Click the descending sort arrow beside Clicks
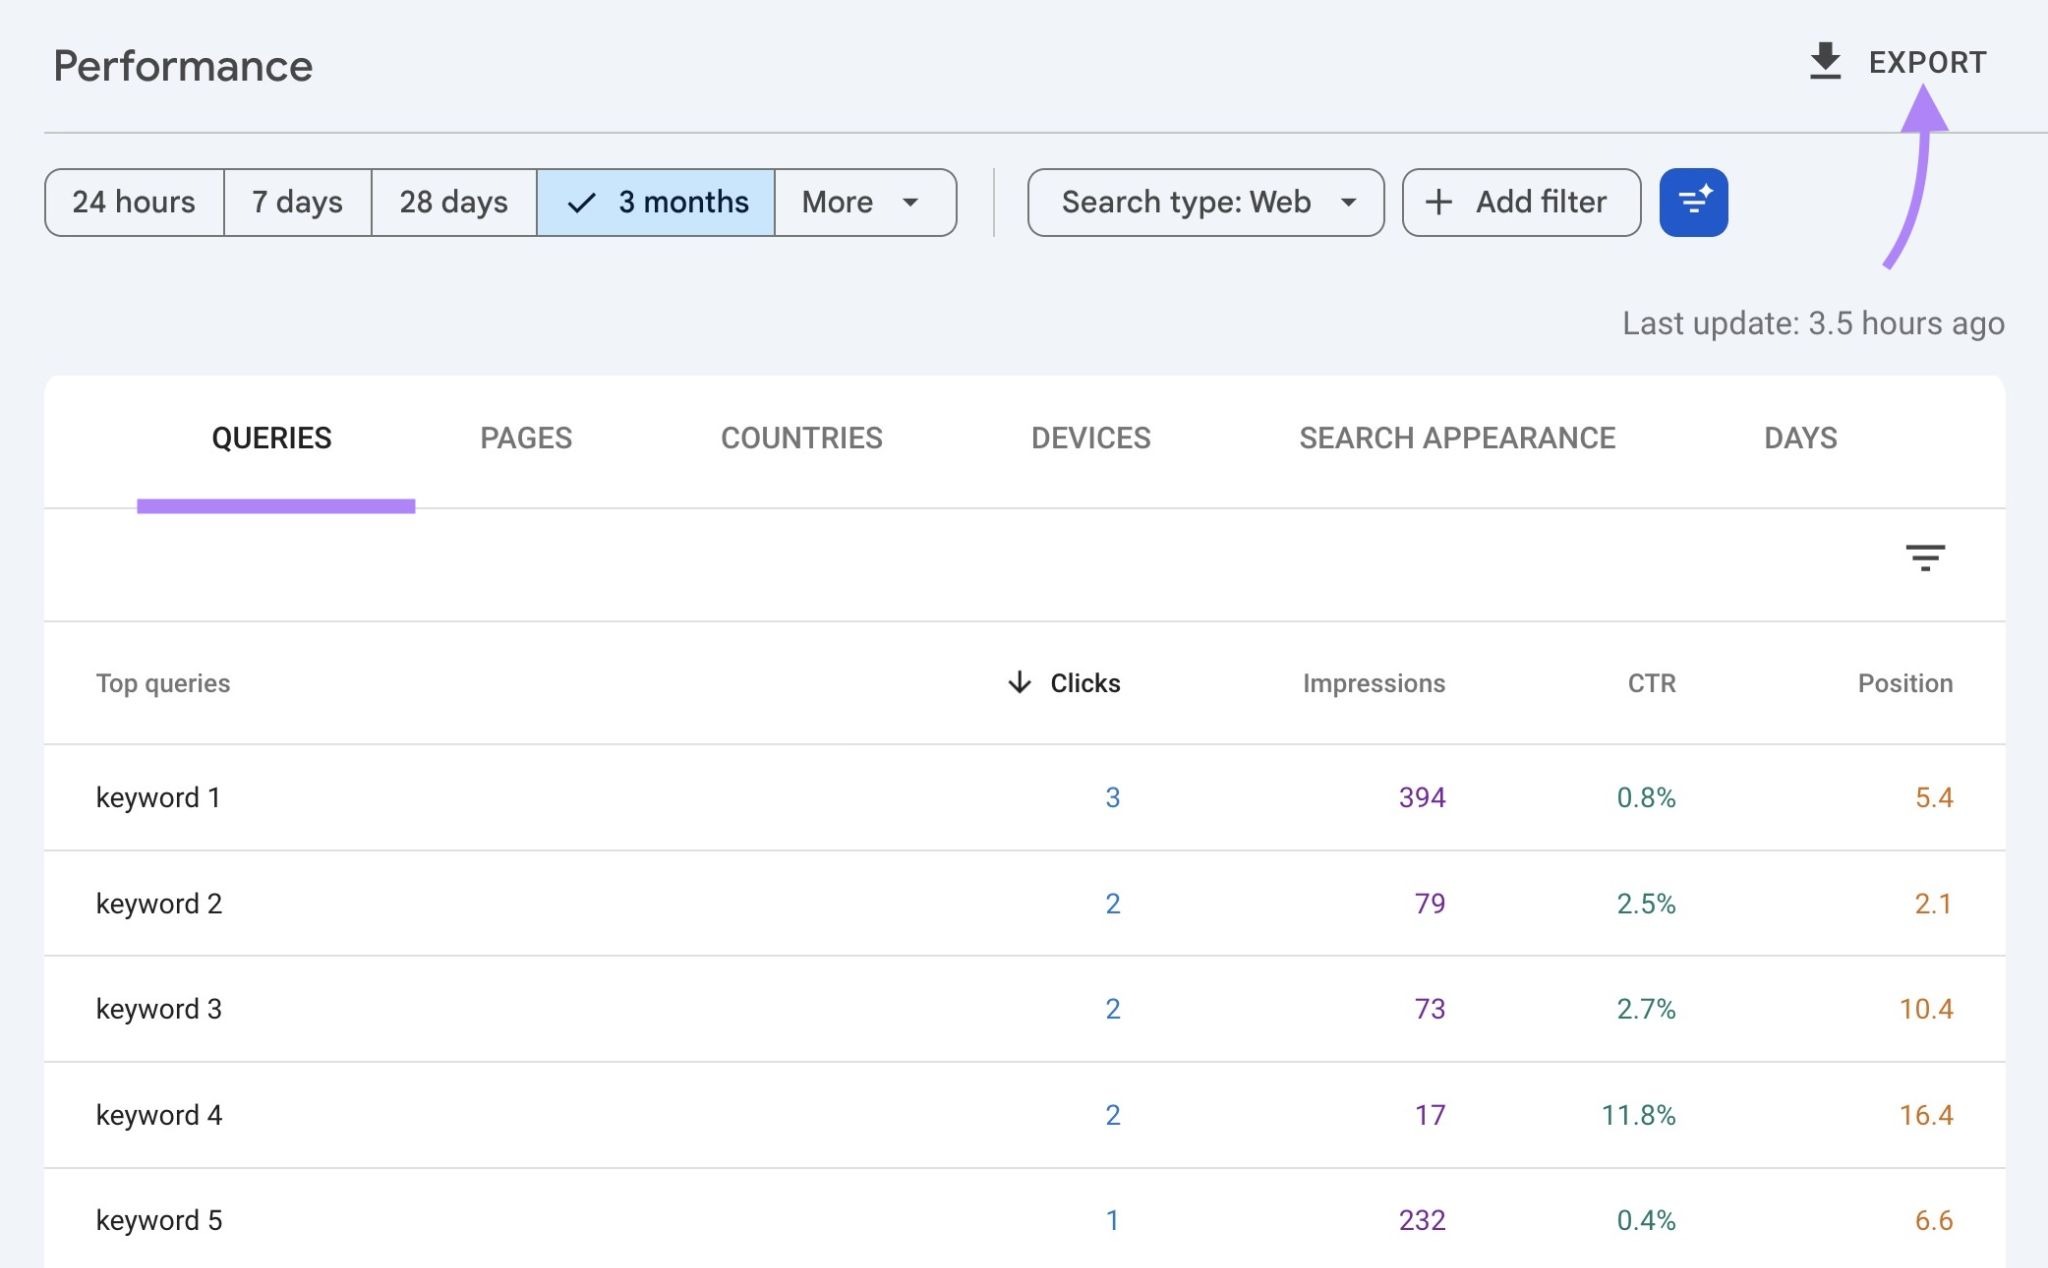 [1019, 682]
